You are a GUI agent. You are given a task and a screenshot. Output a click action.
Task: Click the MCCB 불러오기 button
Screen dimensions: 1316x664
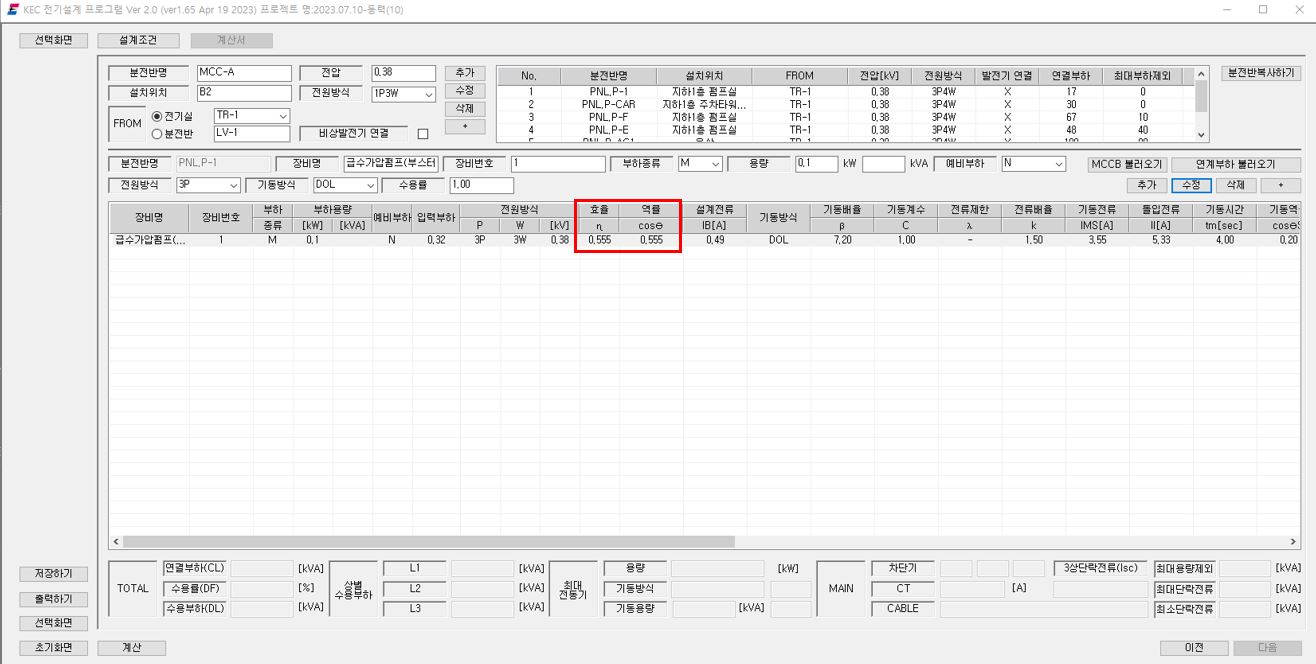point(1127,164)
